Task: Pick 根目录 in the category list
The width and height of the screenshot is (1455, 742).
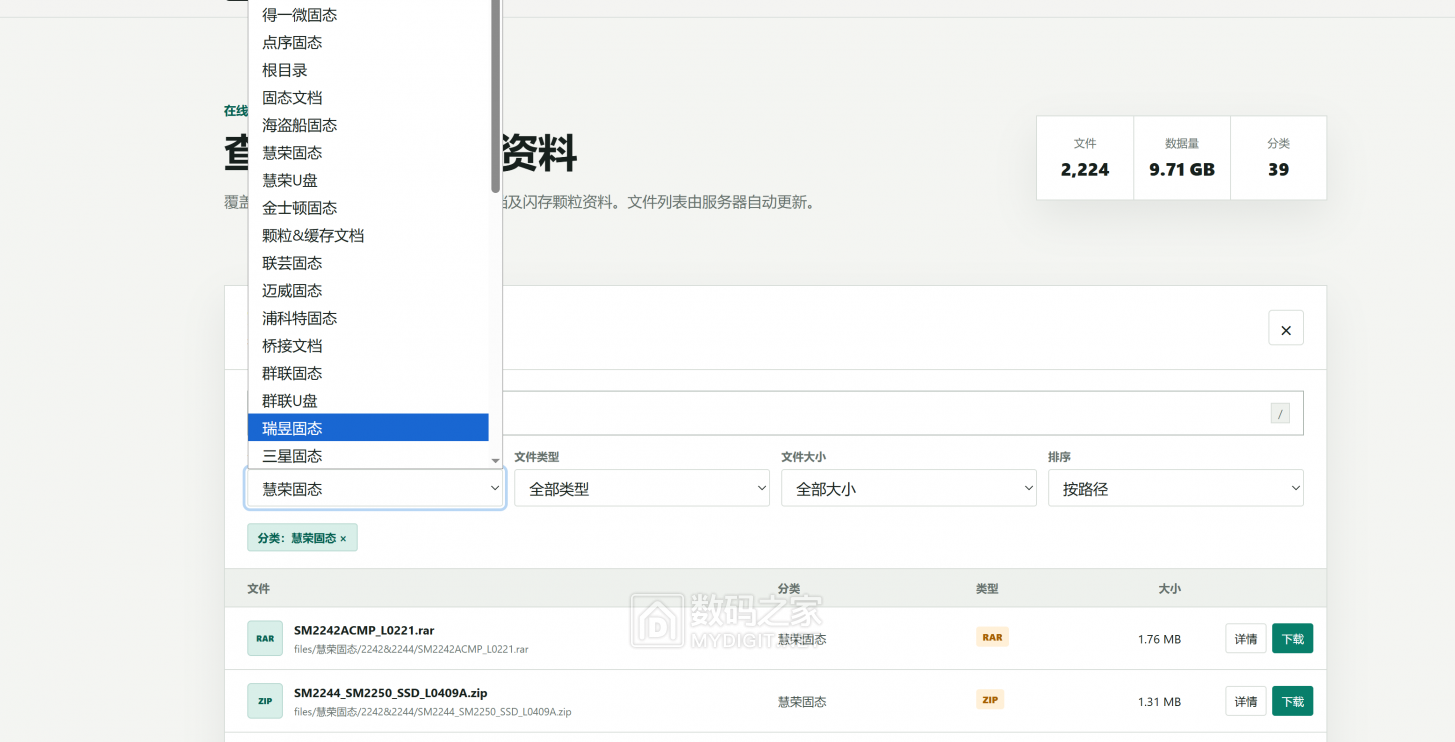Action: (x=368, y=70)
